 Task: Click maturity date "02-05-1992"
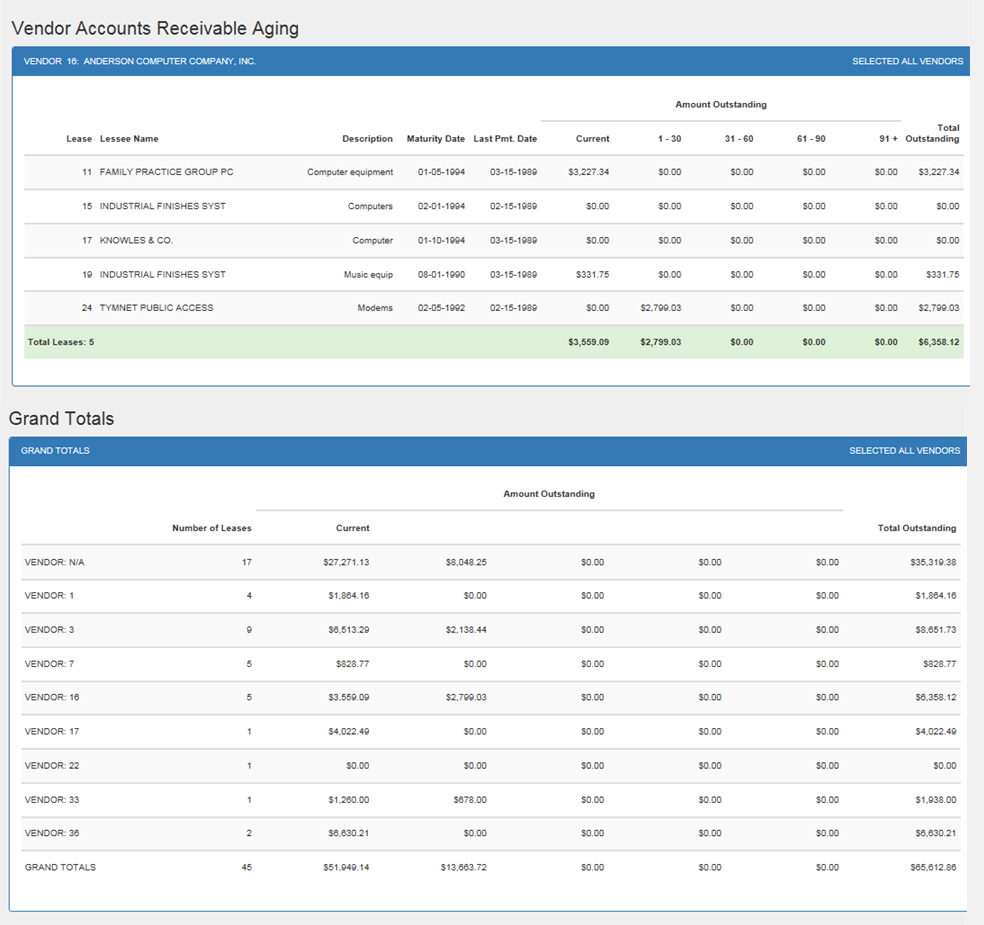pos(442,307)
